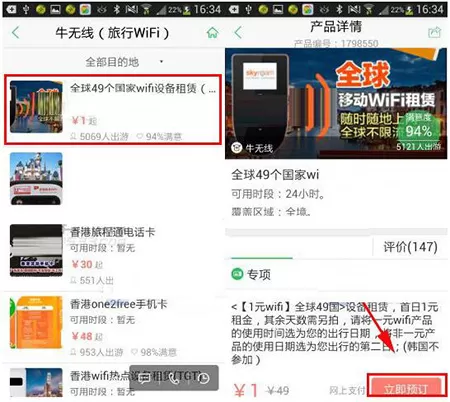The height and width of the screenshot is (402, 450).
Task: Tap share icon on 产品详情 header
Action: click(434, 32)
